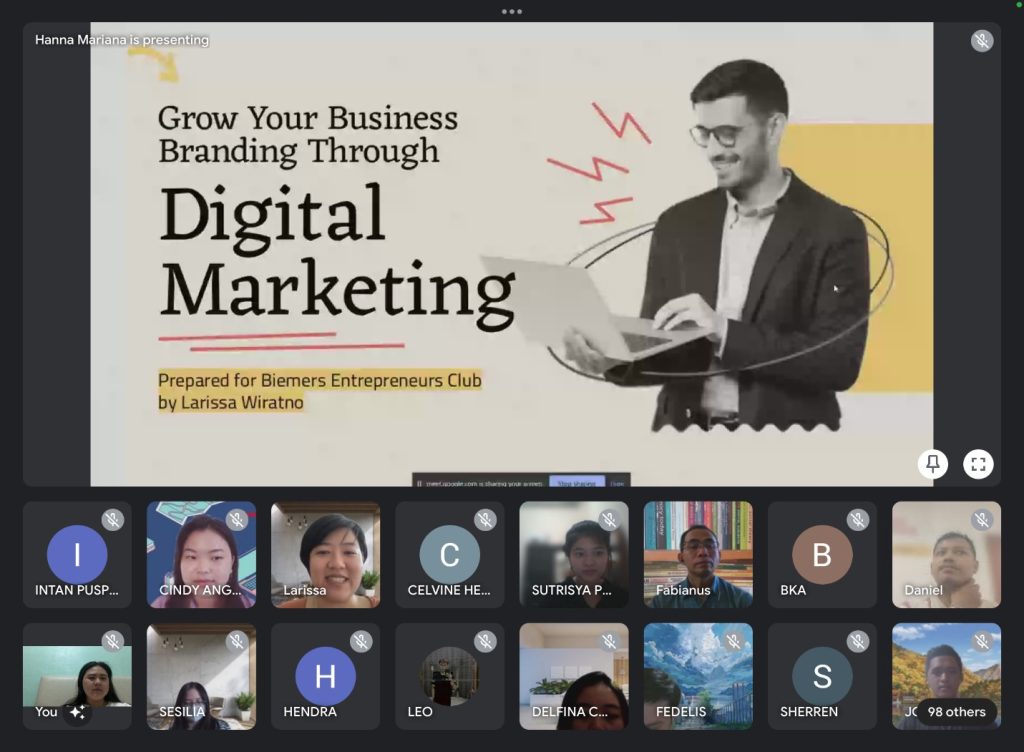Viewport: 1024px width, 752px height.
Task: Click the muted mic icon on CELVINE HE tile
Action: coord(485,520)
